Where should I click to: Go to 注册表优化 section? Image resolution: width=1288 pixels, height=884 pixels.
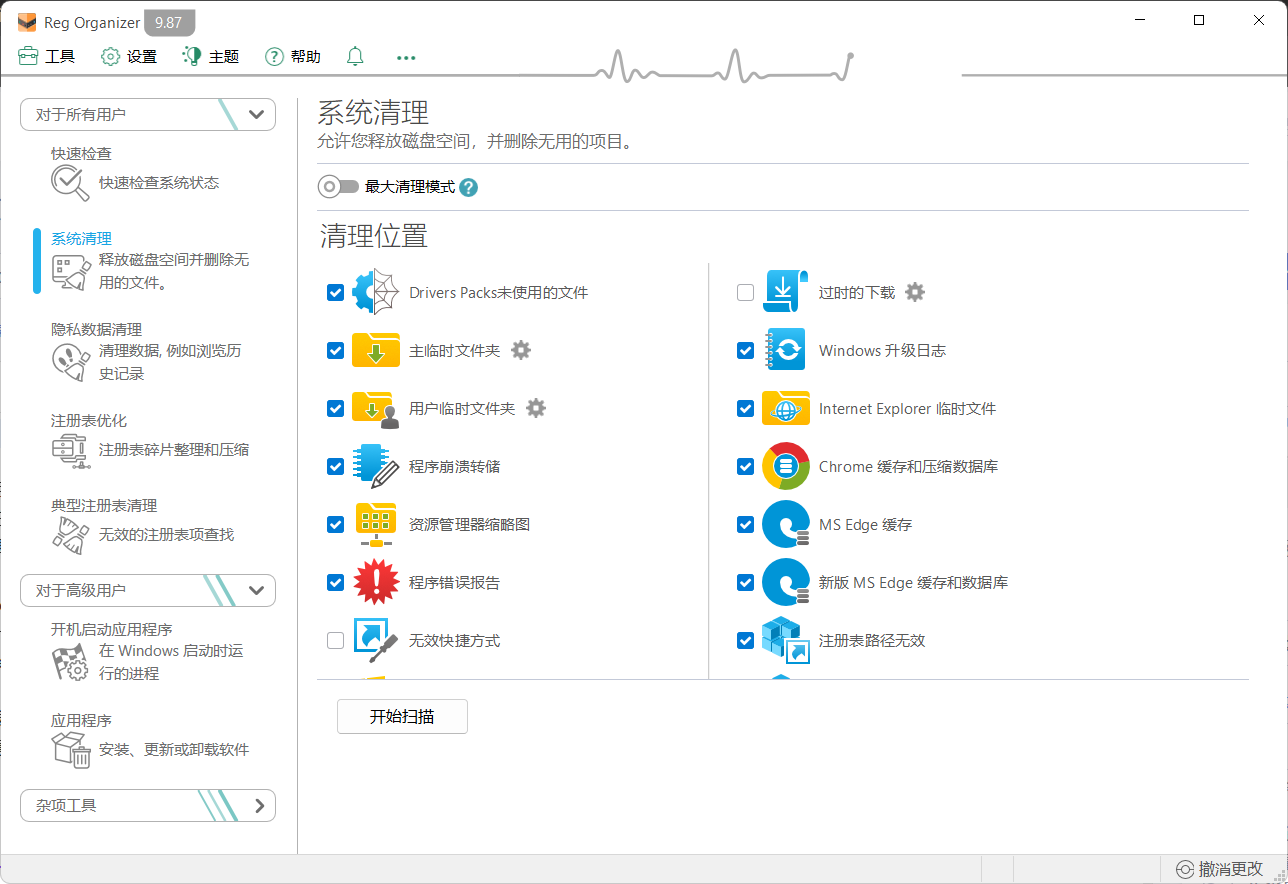[x=89, y=421]
